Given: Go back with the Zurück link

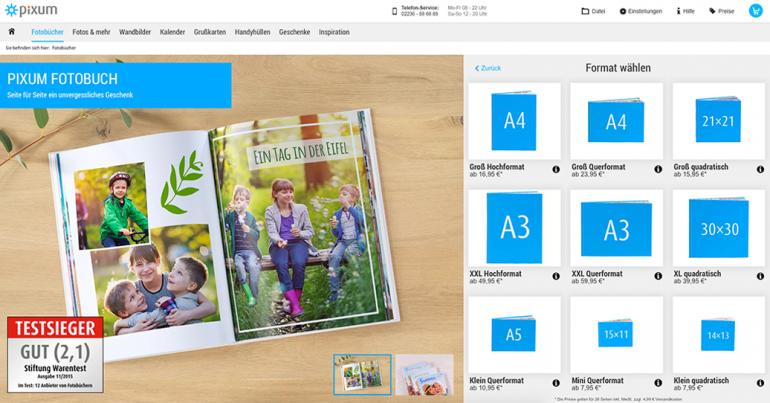Looking at the screenshot, I should click(x=488, y=68).
